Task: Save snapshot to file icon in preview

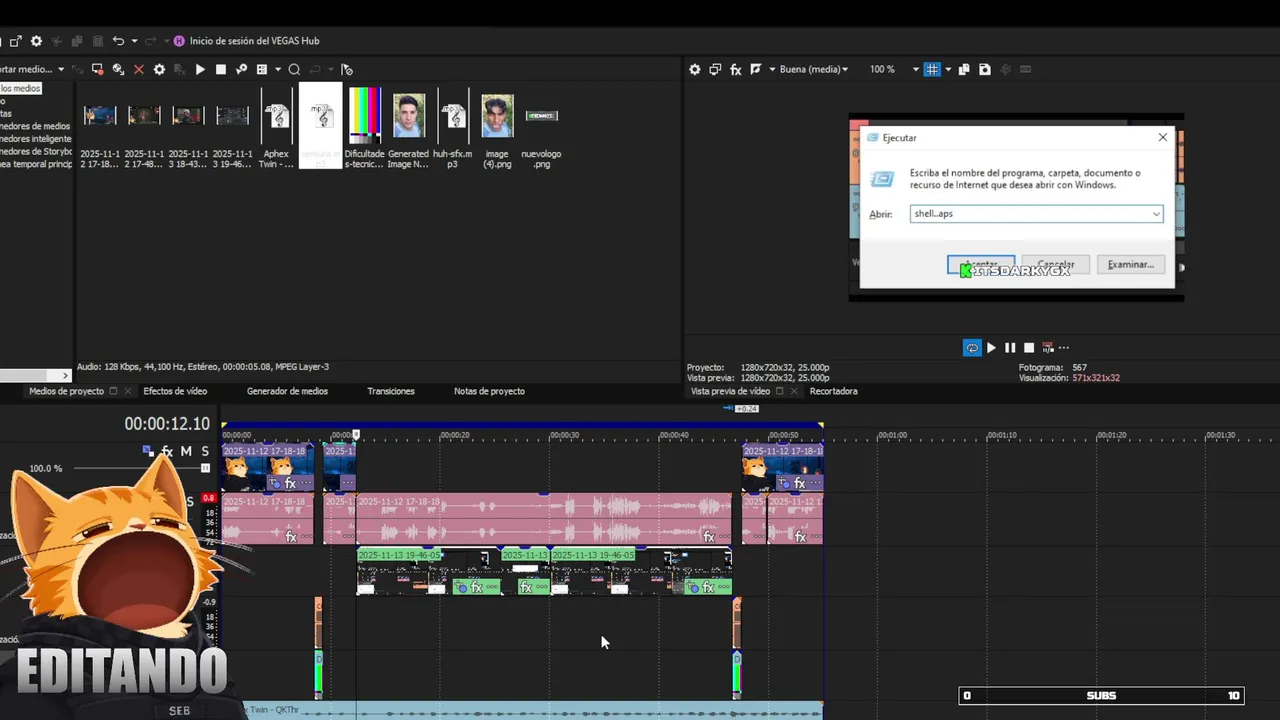Action: 985,70
